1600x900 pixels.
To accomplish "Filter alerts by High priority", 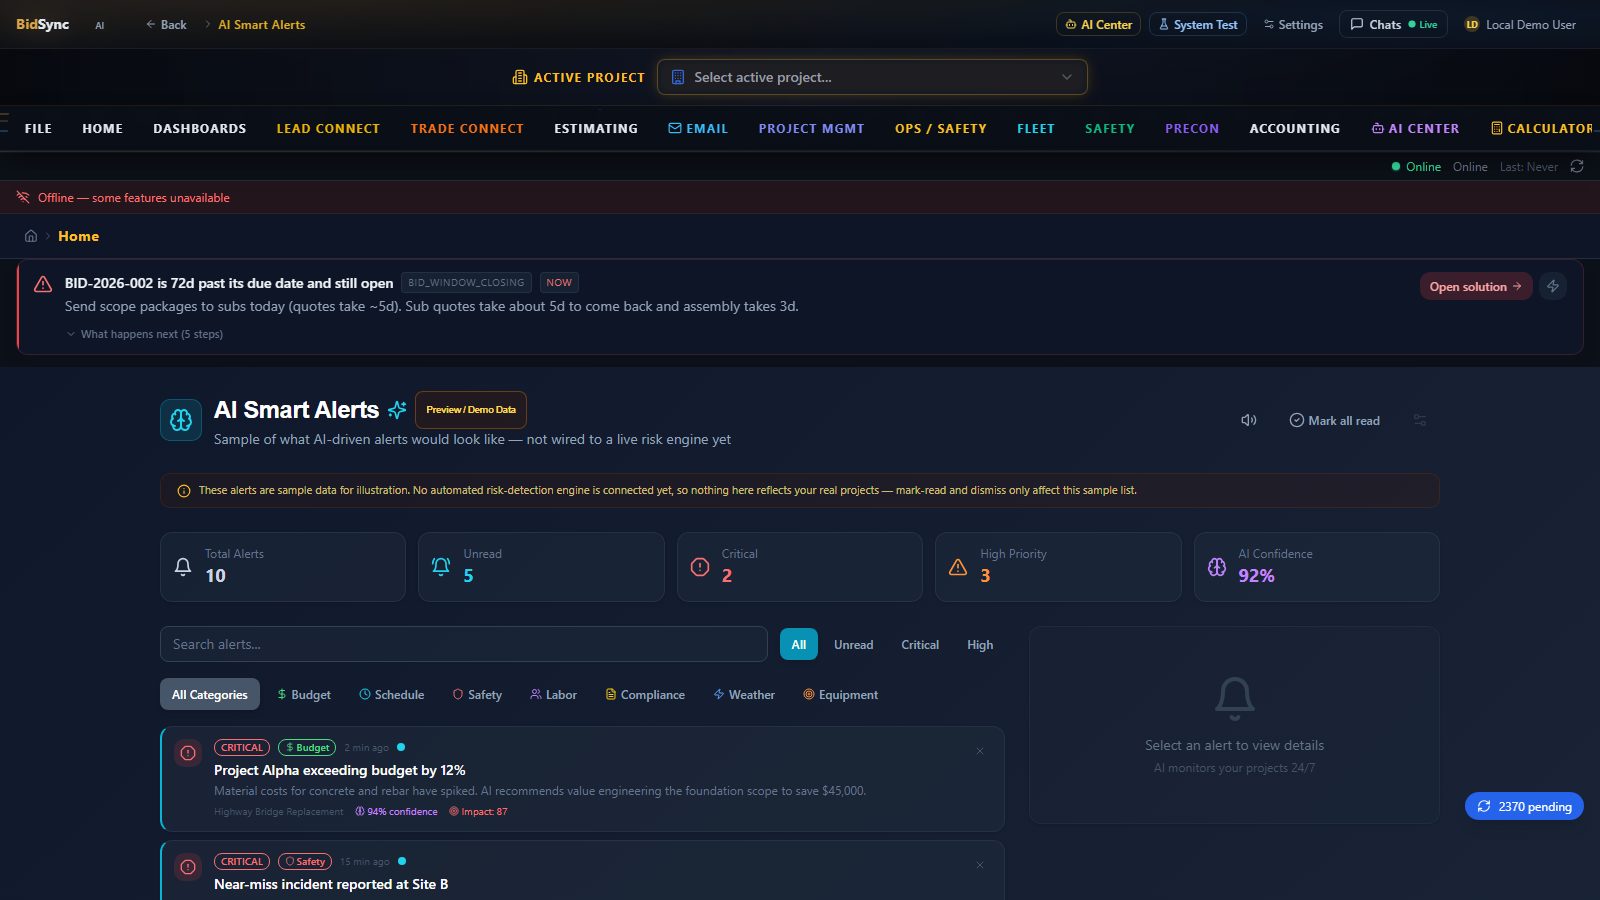I will pyautogui.click(x=980, y=645).
